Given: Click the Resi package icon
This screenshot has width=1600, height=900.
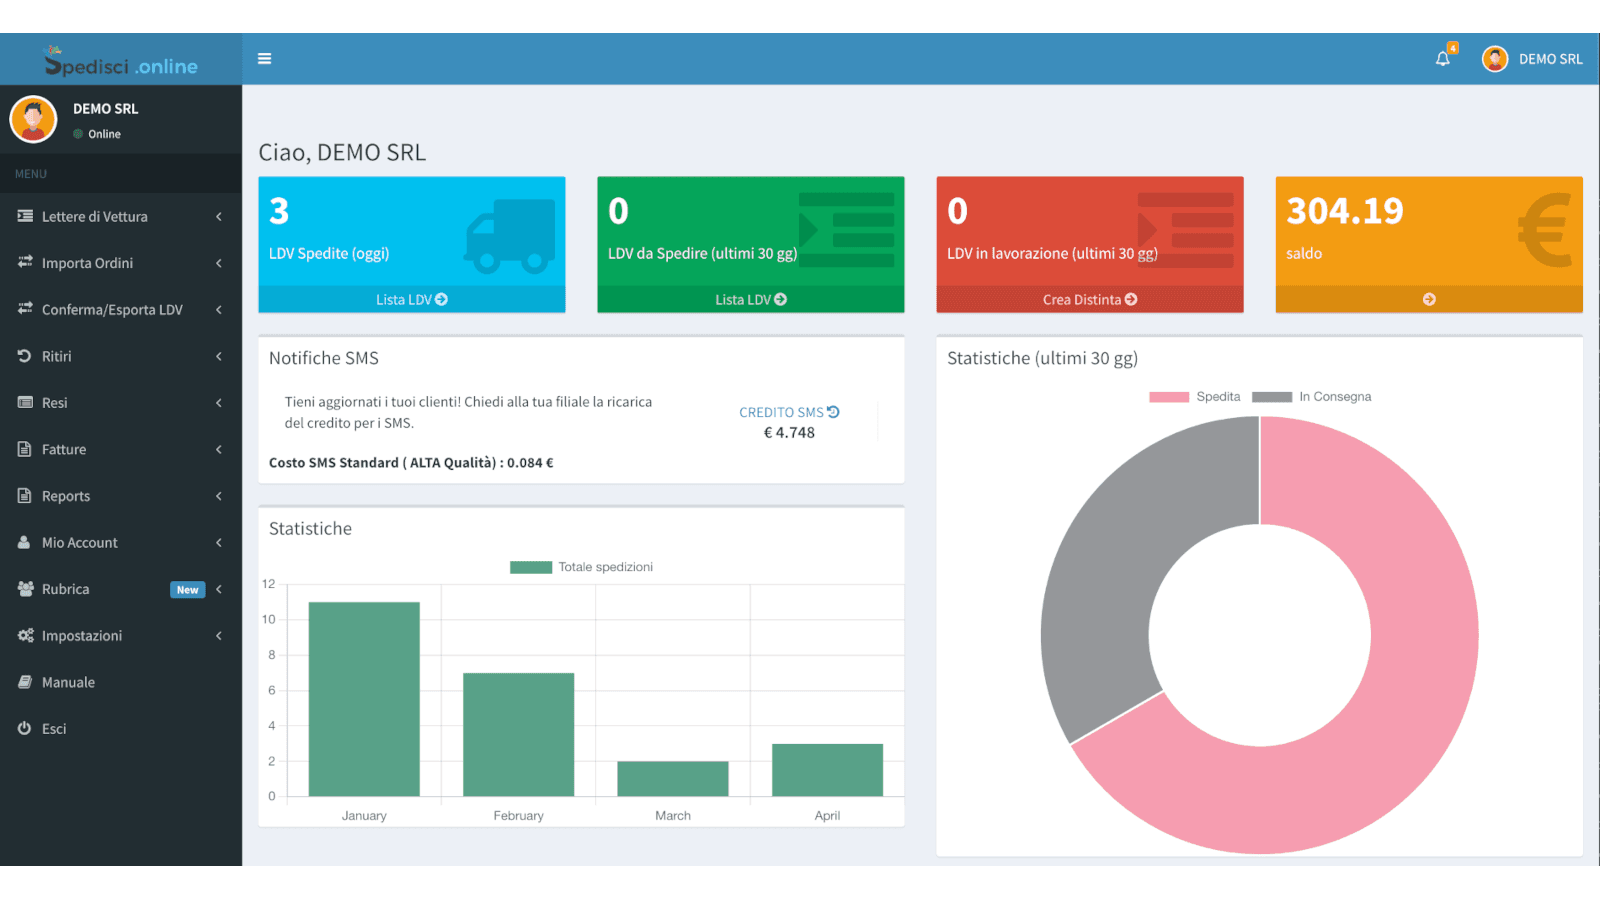Looking at the screenshot, I should [x=24, y=403].
